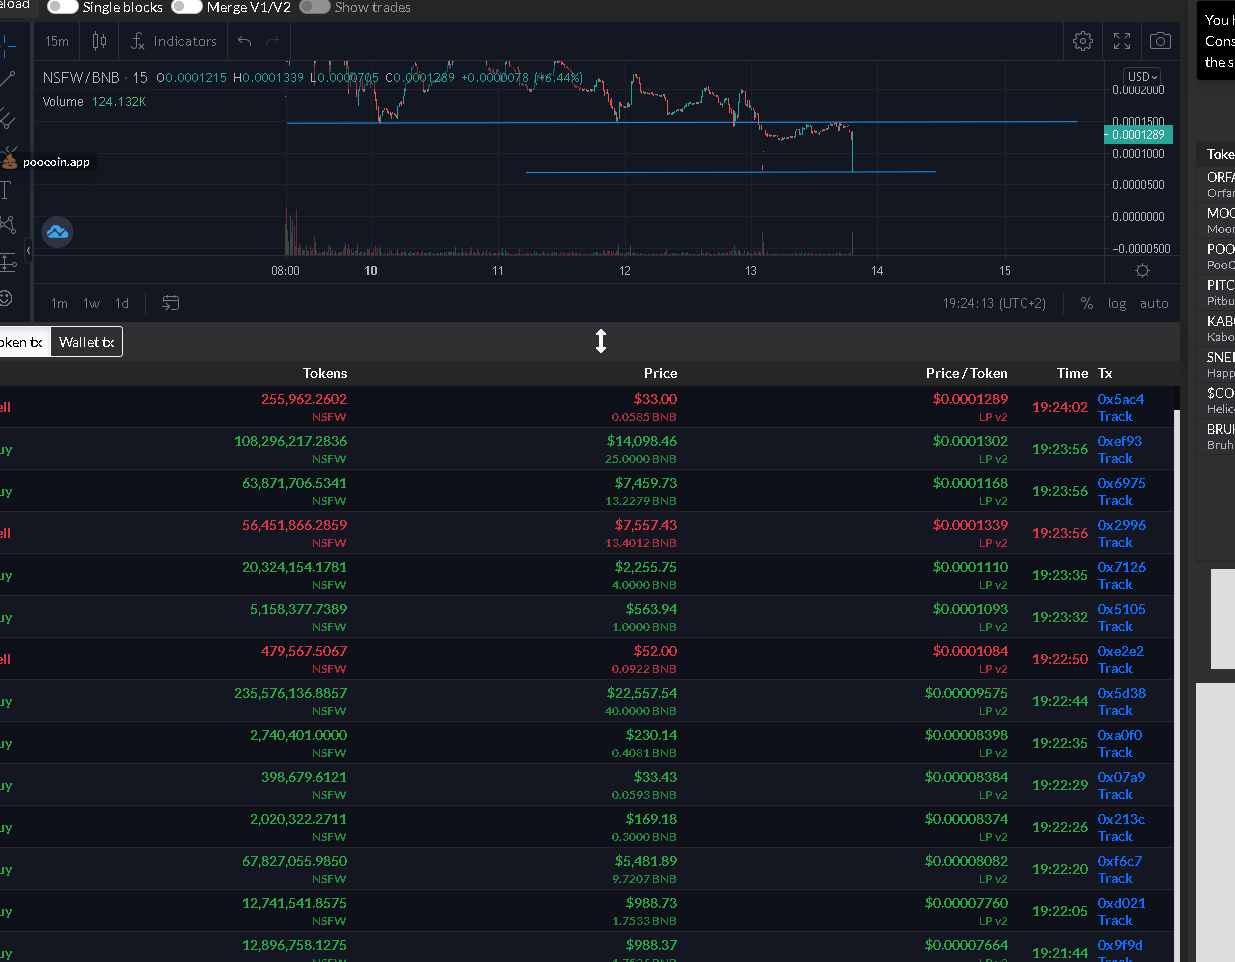Track wallet for transaction 0x7126
This screenshot has width=1235, height=962.
(x=1115, y=585)
